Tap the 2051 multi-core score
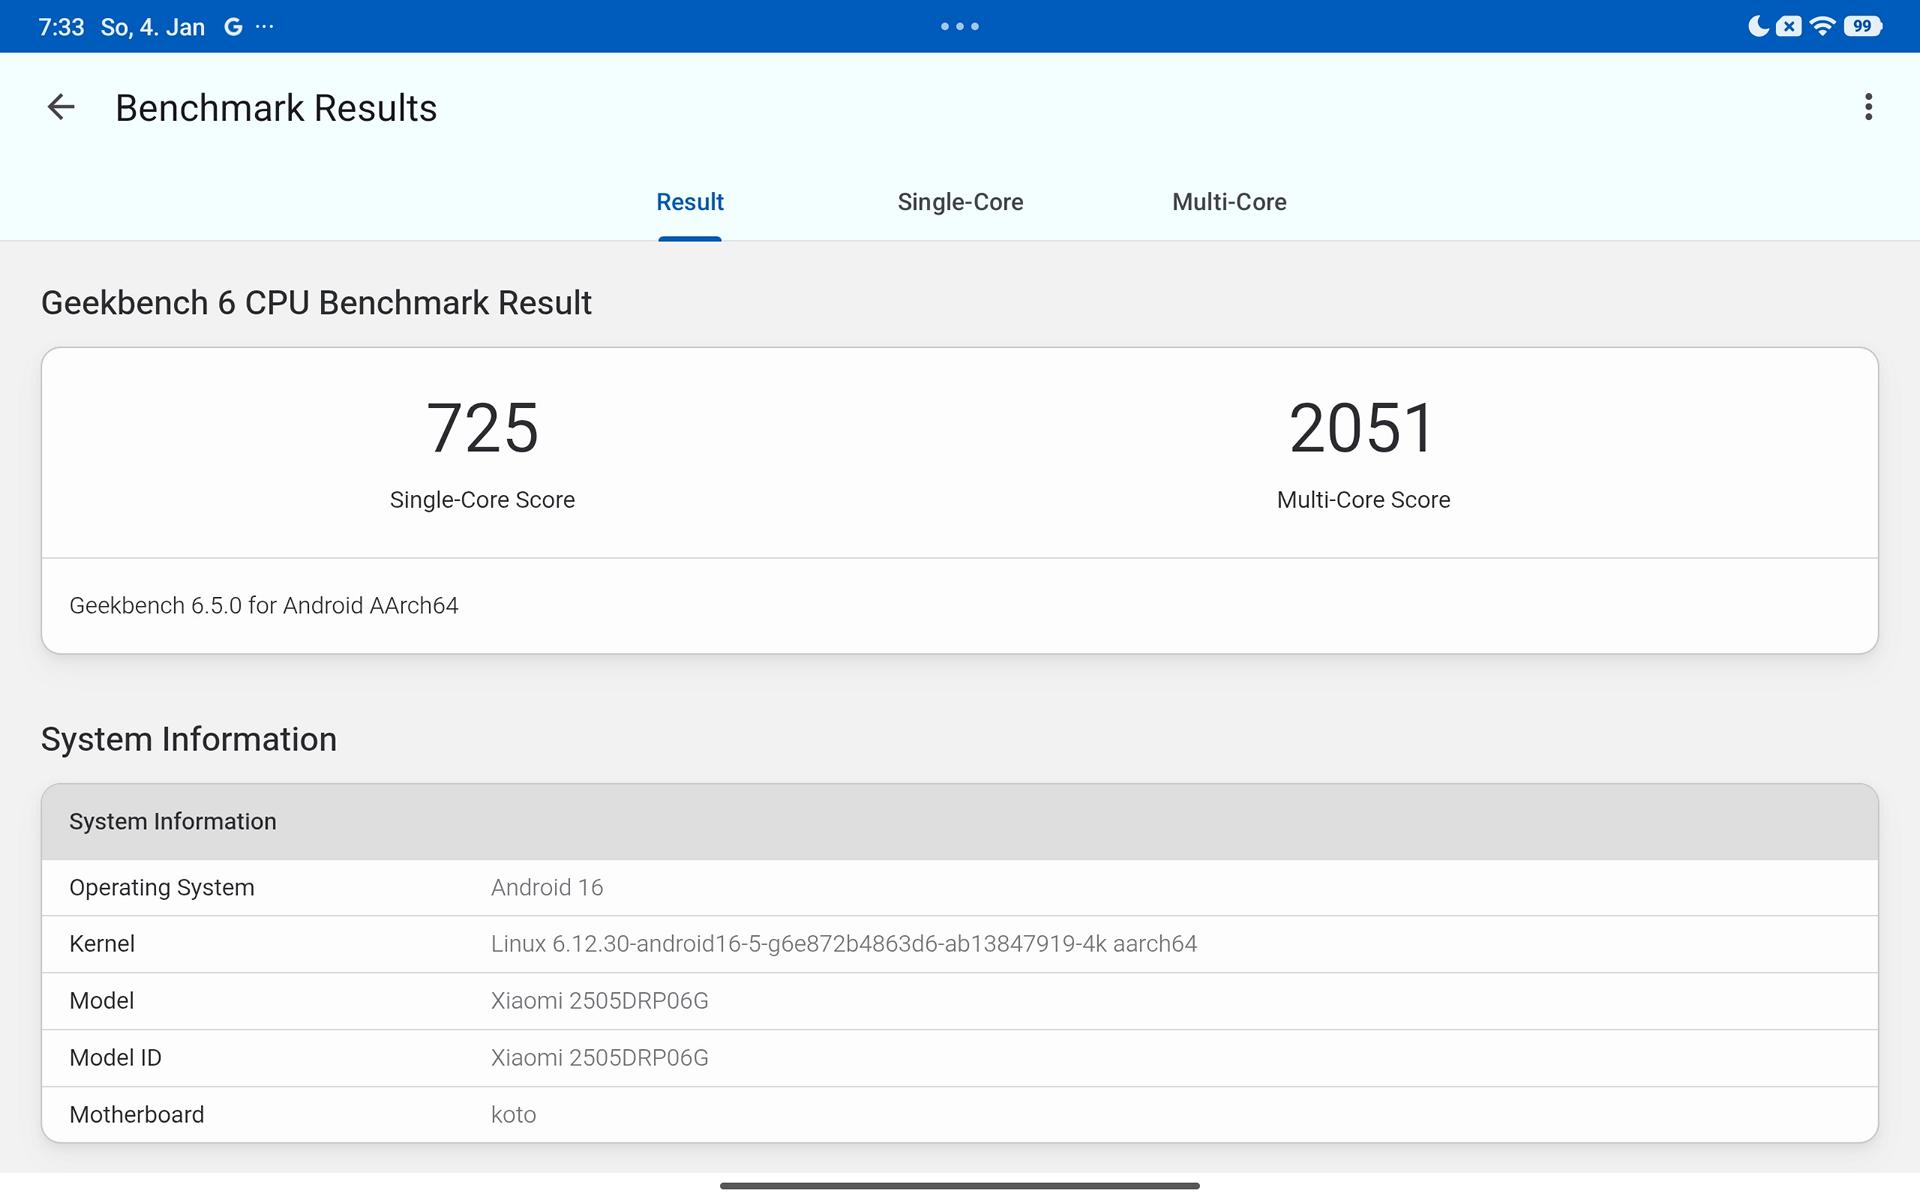Screen dimensions: 1920x1200 [x=1362, y=429]
